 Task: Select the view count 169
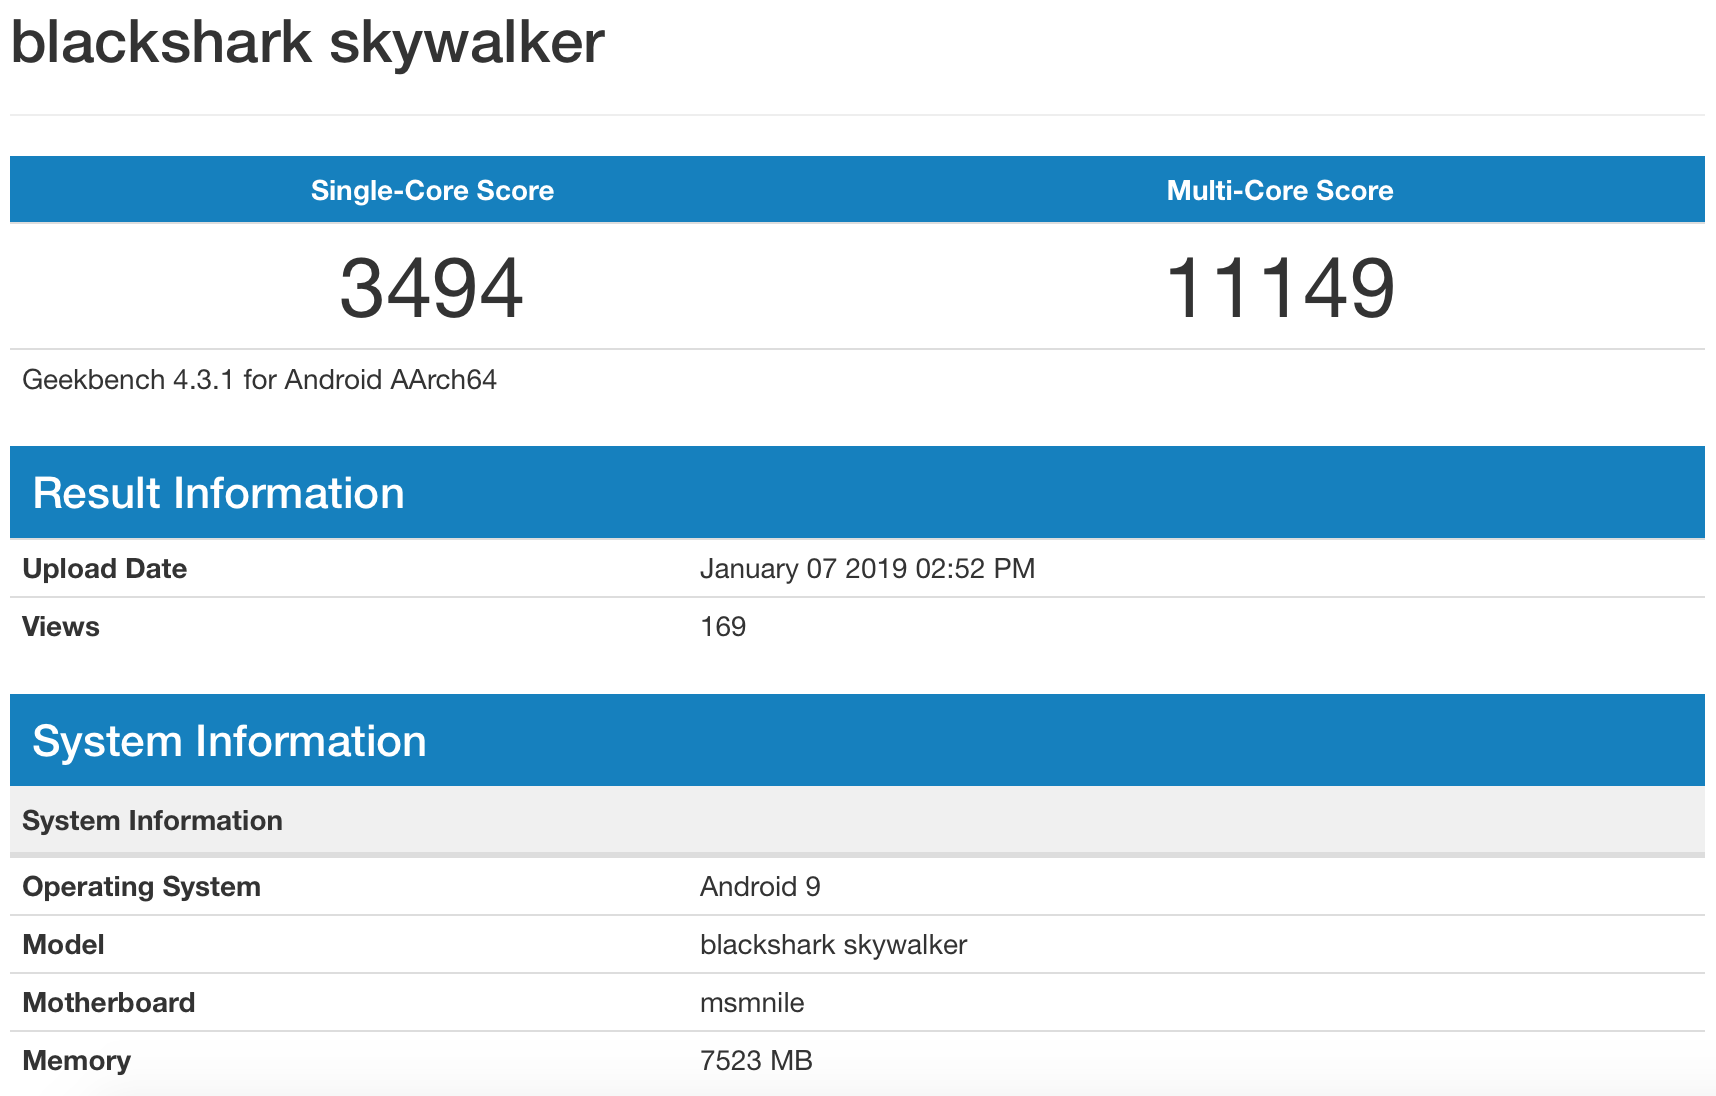(x=722, y=626)
